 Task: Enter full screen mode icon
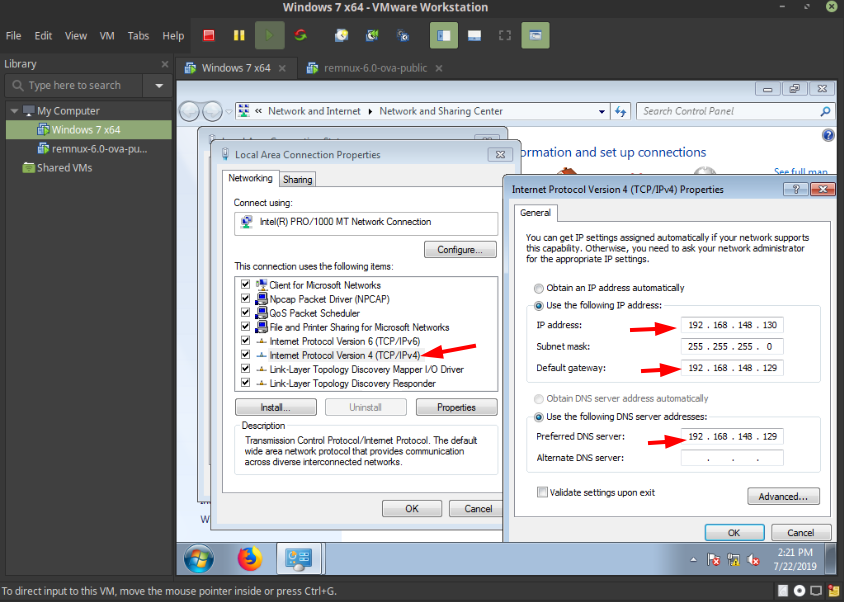(x=505, y=36)
